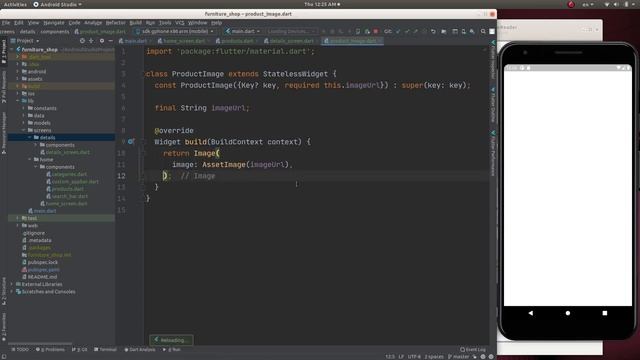
Task: Open details_screen.dart in project tree
Action: click(x=68, y=152)
